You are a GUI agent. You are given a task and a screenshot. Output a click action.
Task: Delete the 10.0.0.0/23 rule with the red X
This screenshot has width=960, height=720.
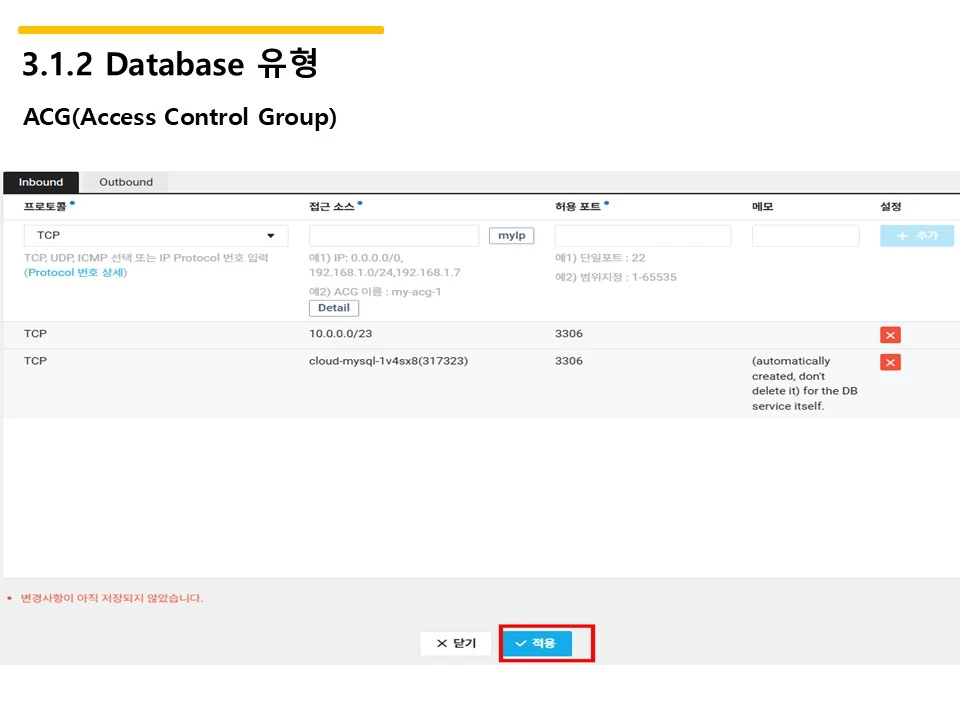pyautogui.click(x=890, y=335)
